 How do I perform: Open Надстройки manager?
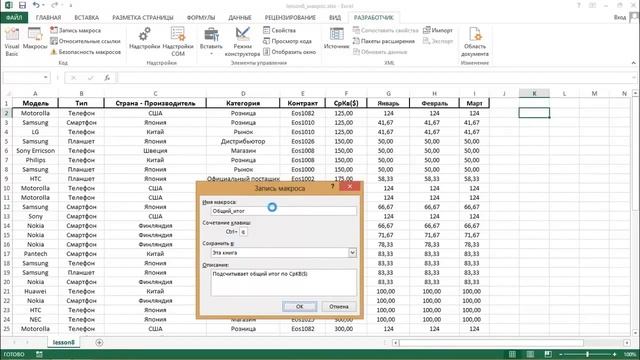coord(144,39)
